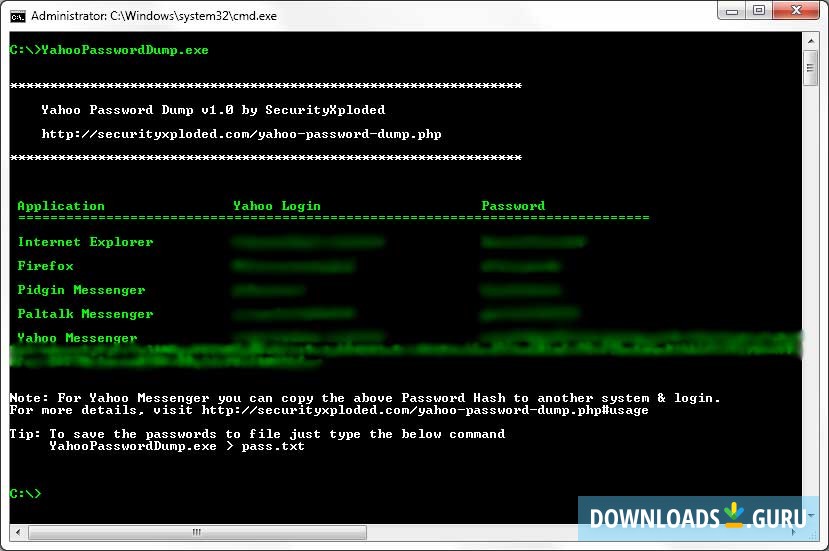The image size is (829, 551).
Task: Click the Firefox row label
Action: pos(45,265)
